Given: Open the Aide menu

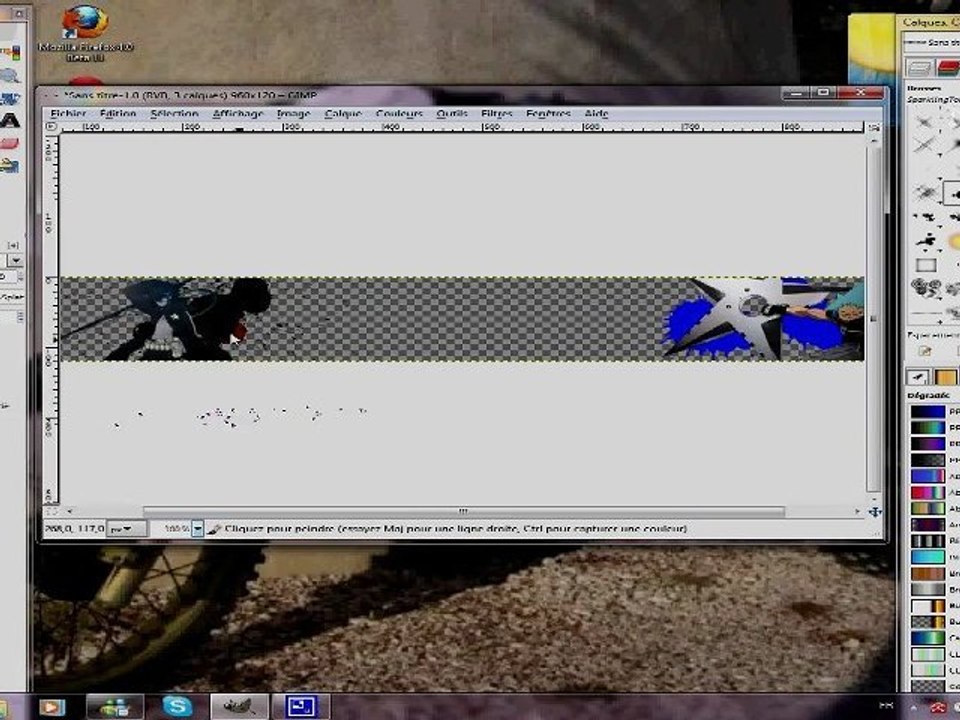Looking at the screenshot, I should [x=596, y=114].
